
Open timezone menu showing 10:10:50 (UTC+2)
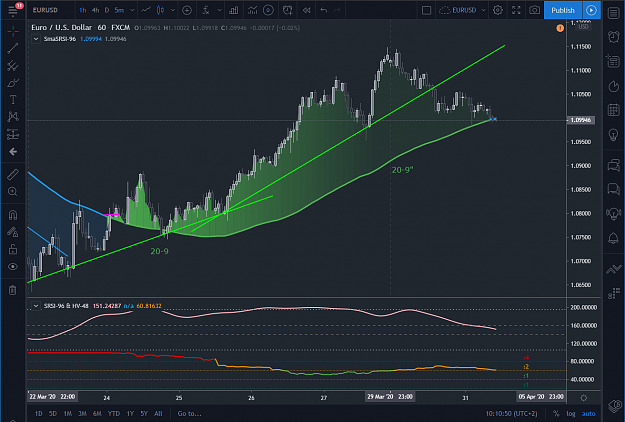(x=511, y=413)
